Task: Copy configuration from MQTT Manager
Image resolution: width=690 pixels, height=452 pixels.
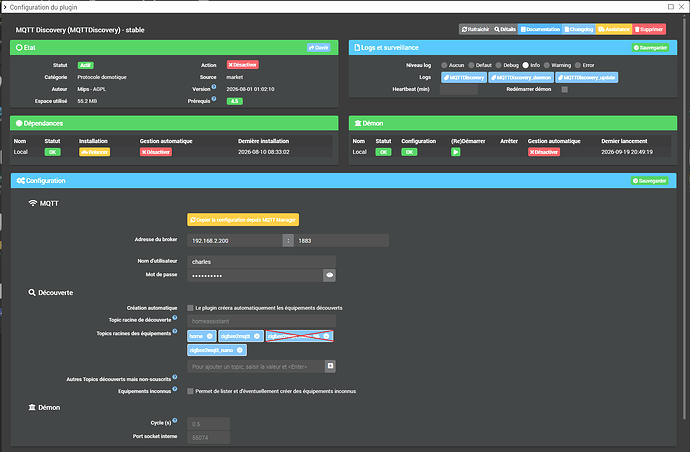Action: click(243, 220)
